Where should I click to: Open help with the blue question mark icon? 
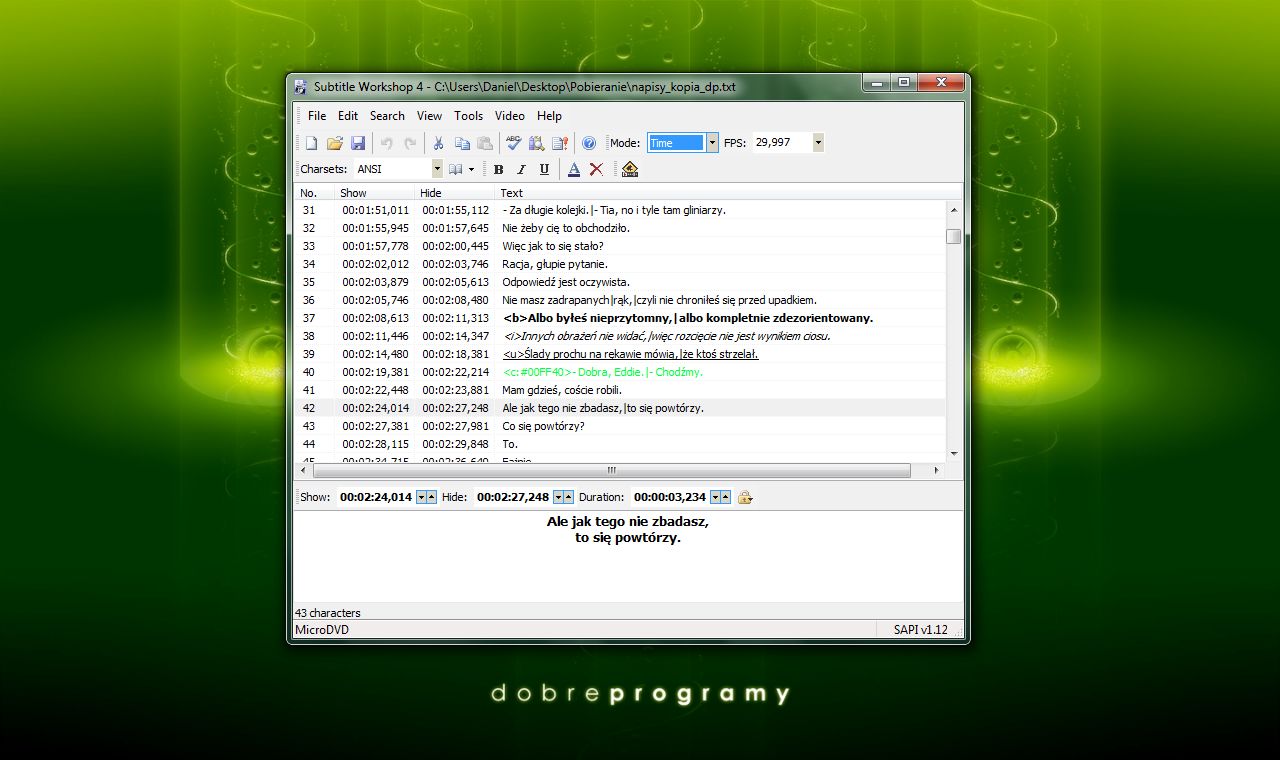589,143
